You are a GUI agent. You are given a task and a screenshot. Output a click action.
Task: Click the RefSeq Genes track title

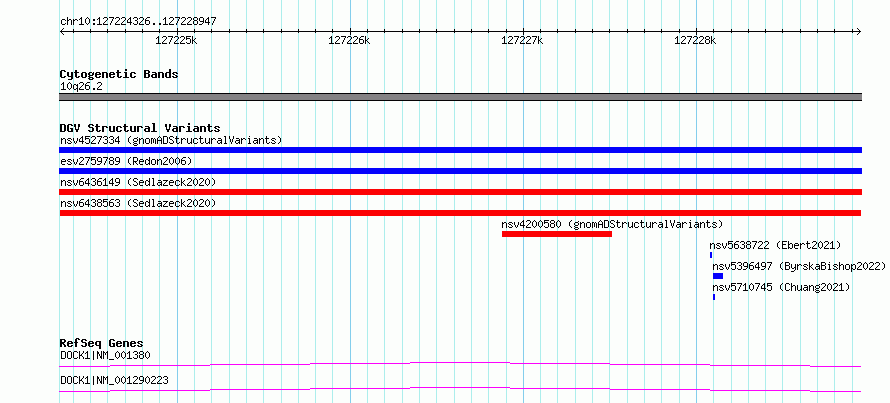(x=101, y=343)
